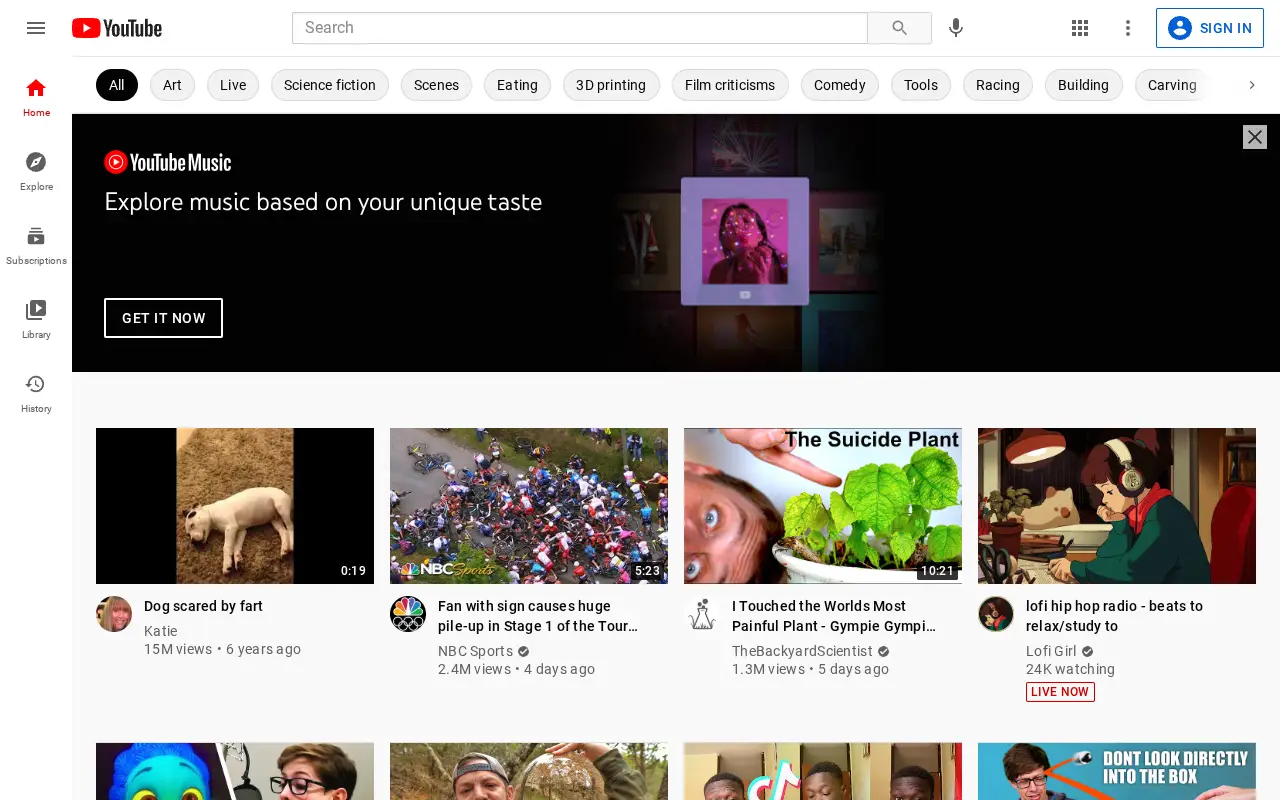This screenshot has width=1280, height=800.
Task: Open Explore in the sidebar
Action: pos(36,171)
